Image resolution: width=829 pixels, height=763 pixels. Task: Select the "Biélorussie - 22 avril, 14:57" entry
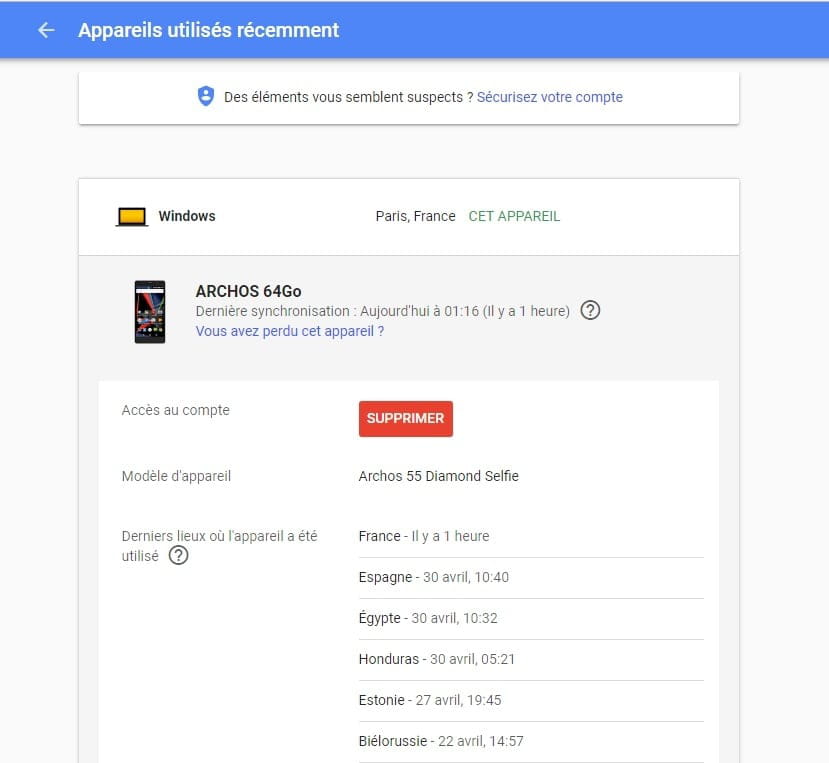[531, 741]
